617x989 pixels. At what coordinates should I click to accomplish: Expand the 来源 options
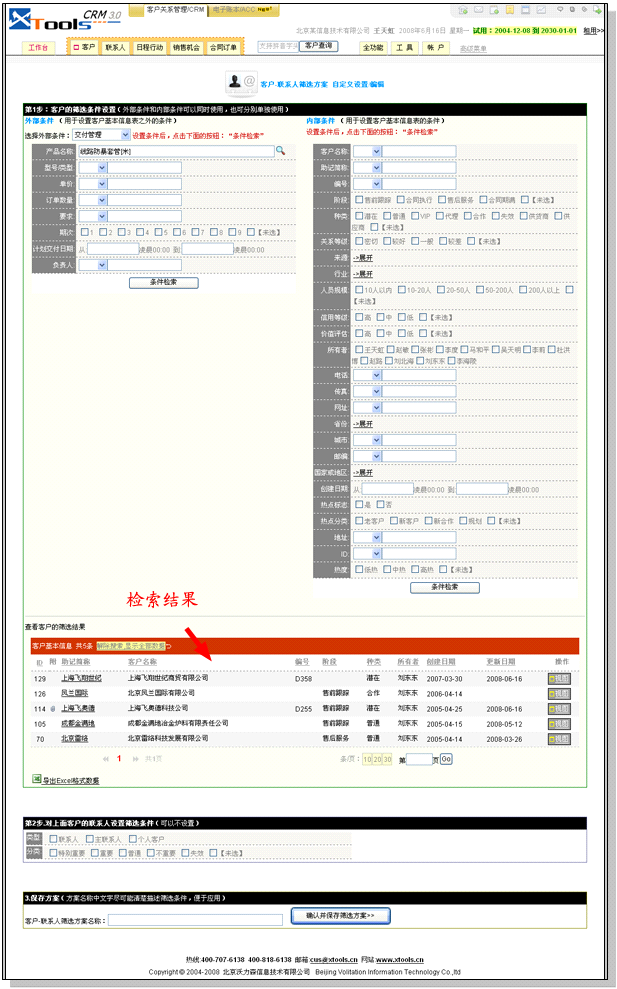[x=362, y=258]
